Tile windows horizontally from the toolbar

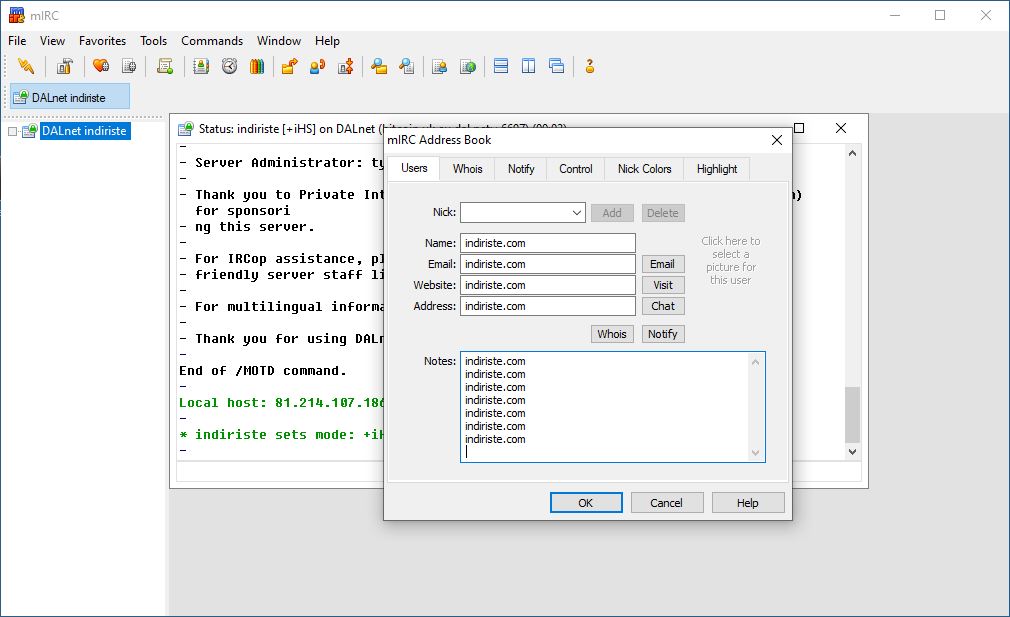(500, 66)
